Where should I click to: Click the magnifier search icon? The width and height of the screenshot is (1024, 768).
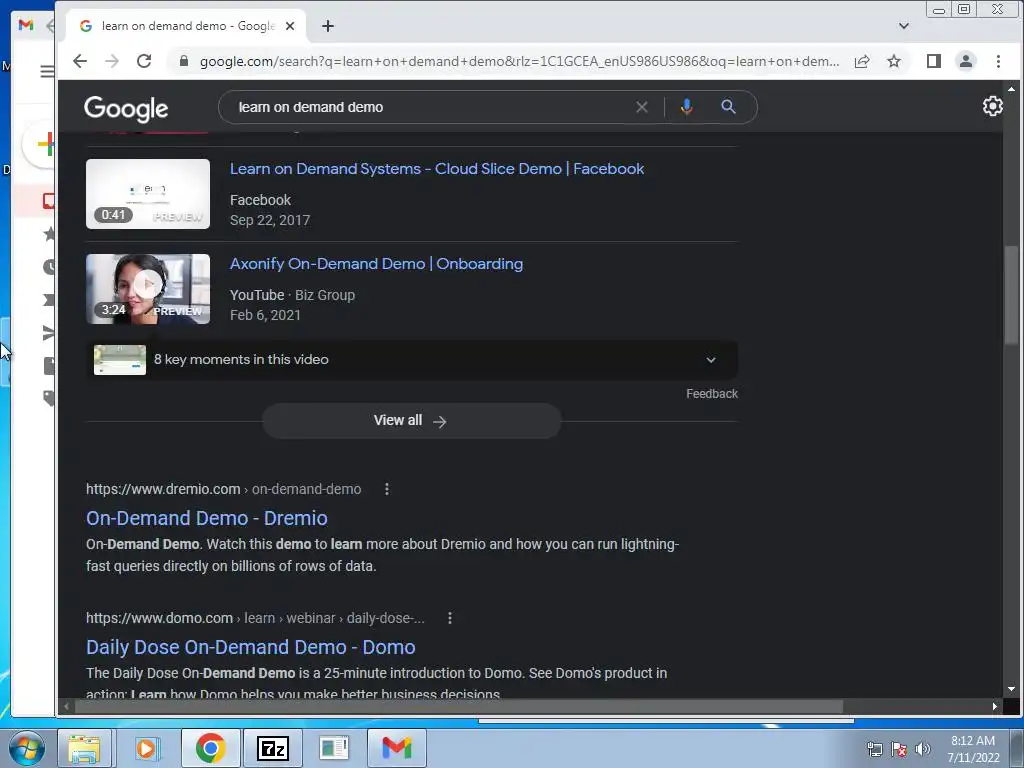click(x=728, y=107)
